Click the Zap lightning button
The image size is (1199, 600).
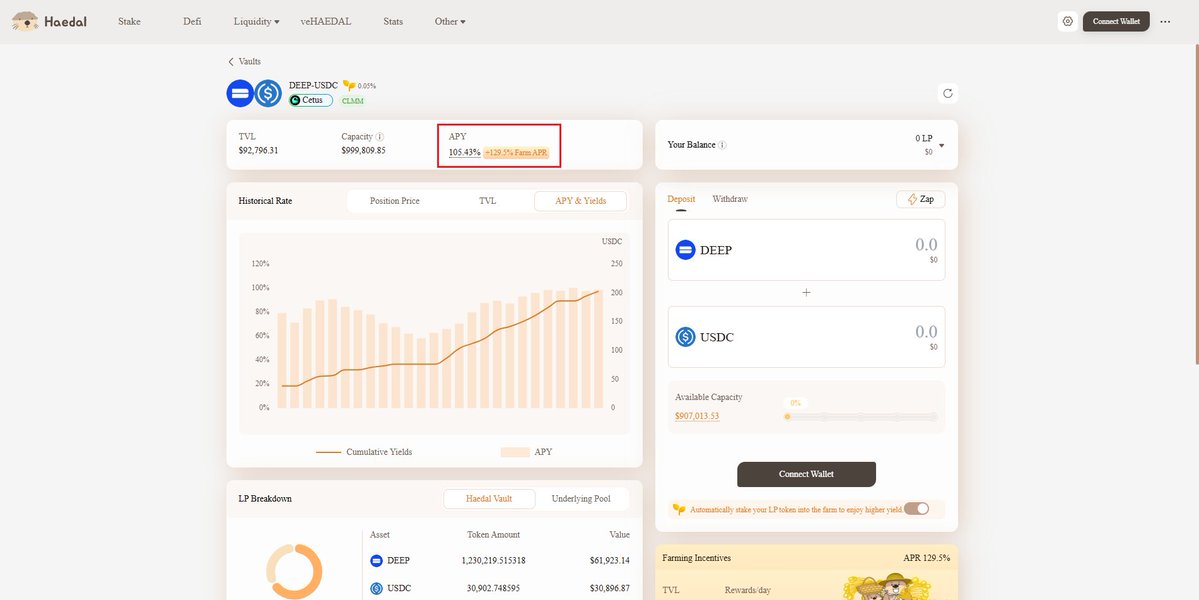tap(921, 199)
